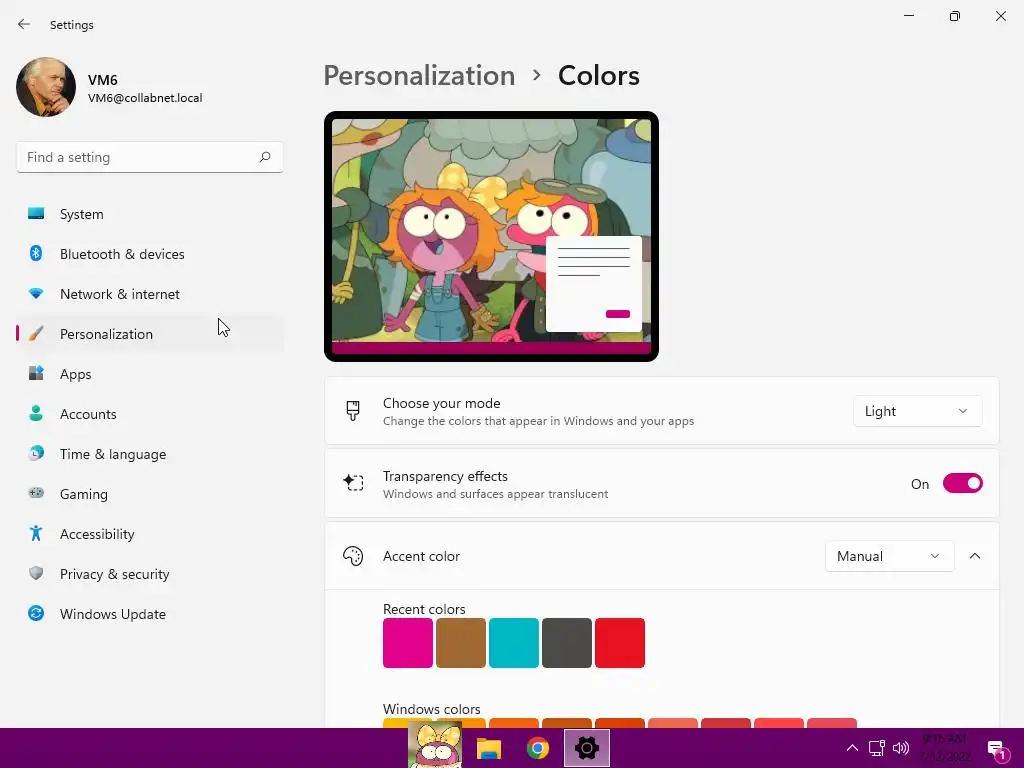The height and width of the screenshot is (768, 1024).
Task: Open the Manual accent color dropdown
Action: [x=889, y=556]
